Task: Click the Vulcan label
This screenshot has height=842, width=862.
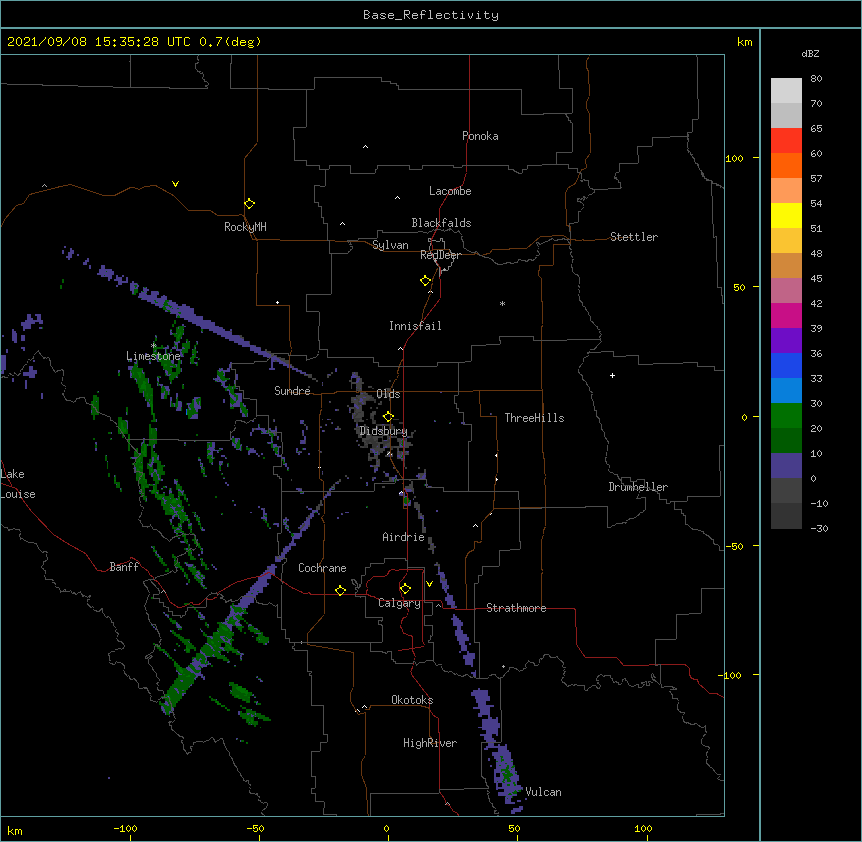Action: tap(543, 792)
